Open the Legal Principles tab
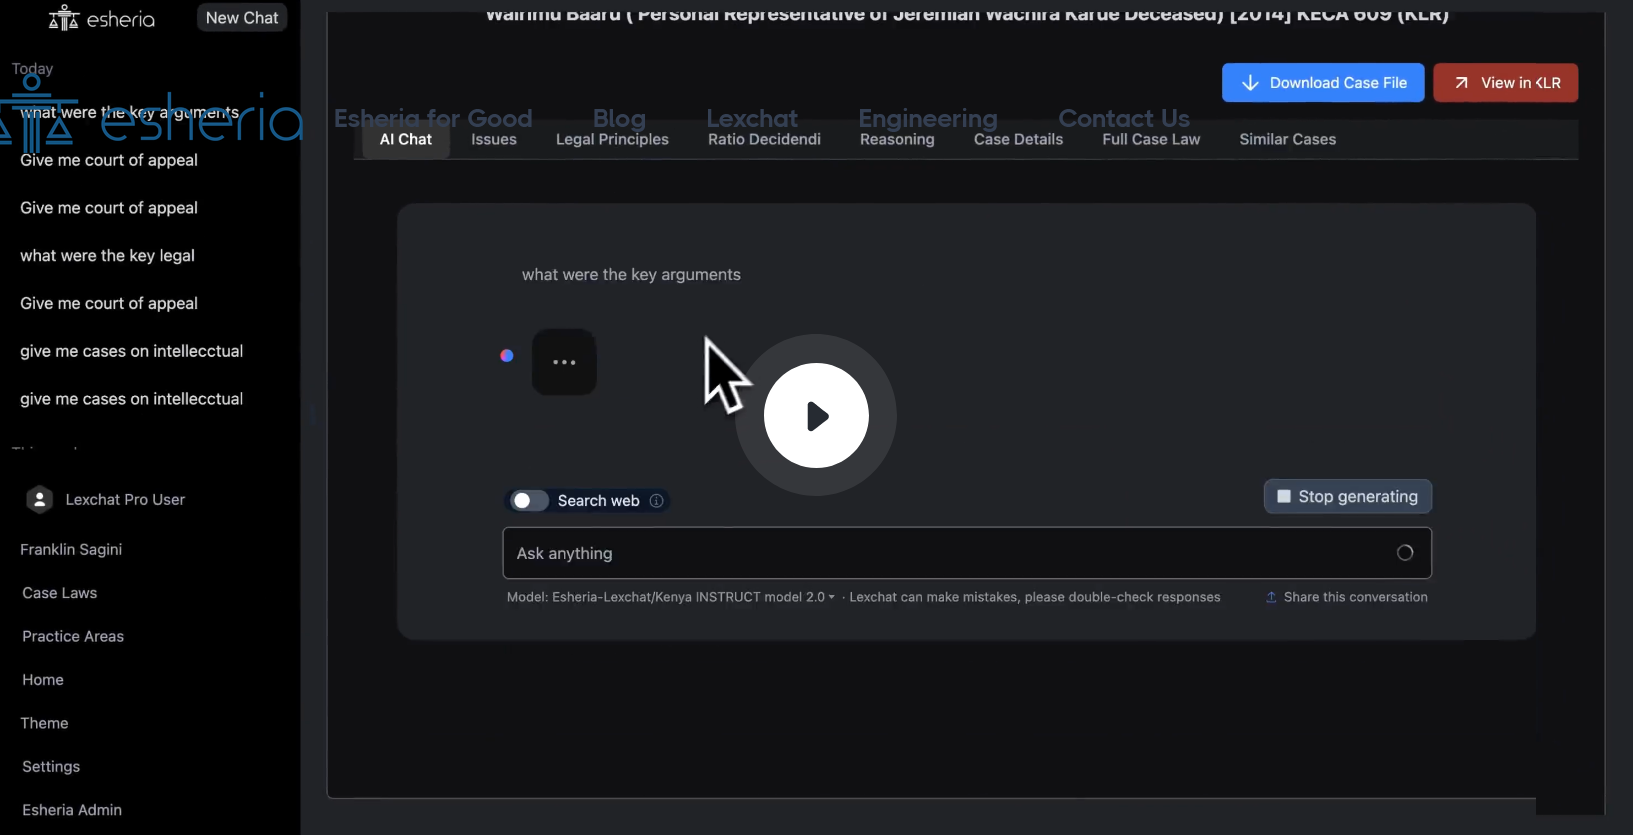 [612, 139]
